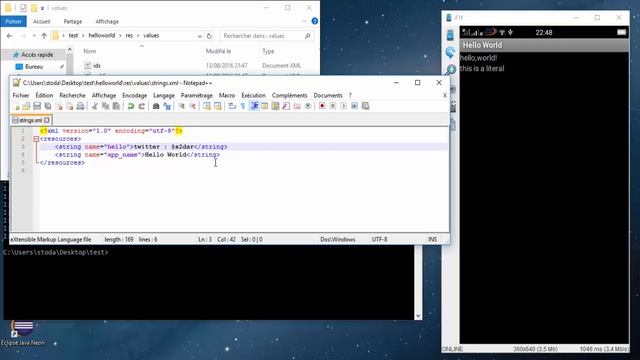Click the Stop macro recording icon
Screen dimensions: 640x360
point(333,106)
